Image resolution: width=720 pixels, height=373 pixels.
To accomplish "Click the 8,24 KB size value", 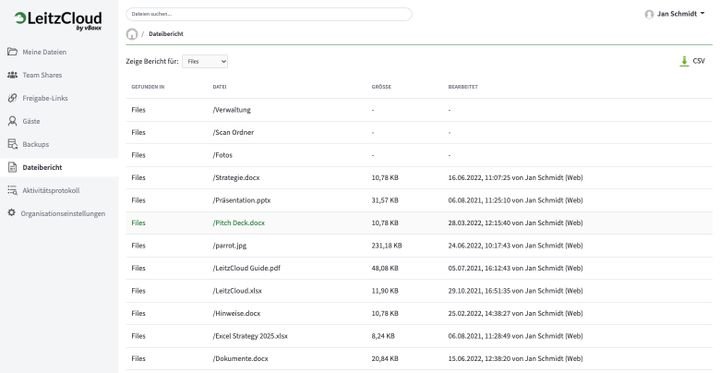I will pos(383,336).
